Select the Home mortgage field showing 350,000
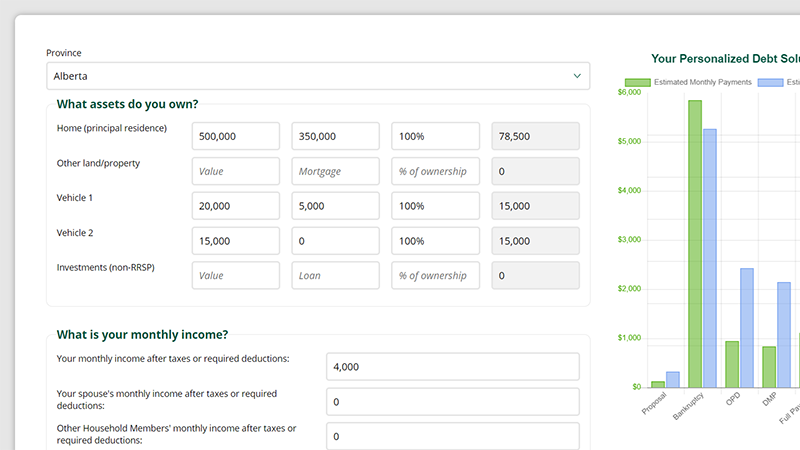 pyautogui.click(x=335, y=136)
